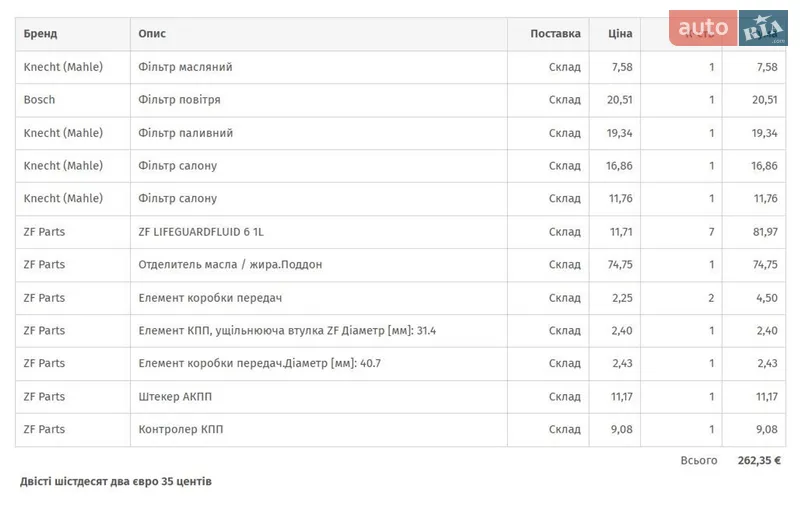Select the 81,97 line total cell
The height and width of the screenshot is (516, 800).
coord(765,232)
